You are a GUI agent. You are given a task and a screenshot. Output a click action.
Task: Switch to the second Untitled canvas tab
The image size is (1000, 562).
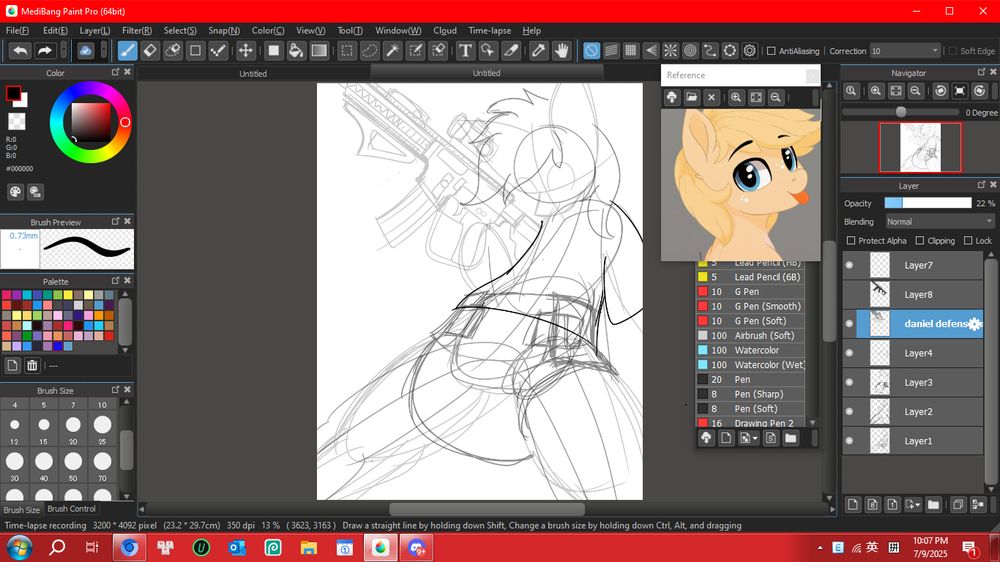486,73
